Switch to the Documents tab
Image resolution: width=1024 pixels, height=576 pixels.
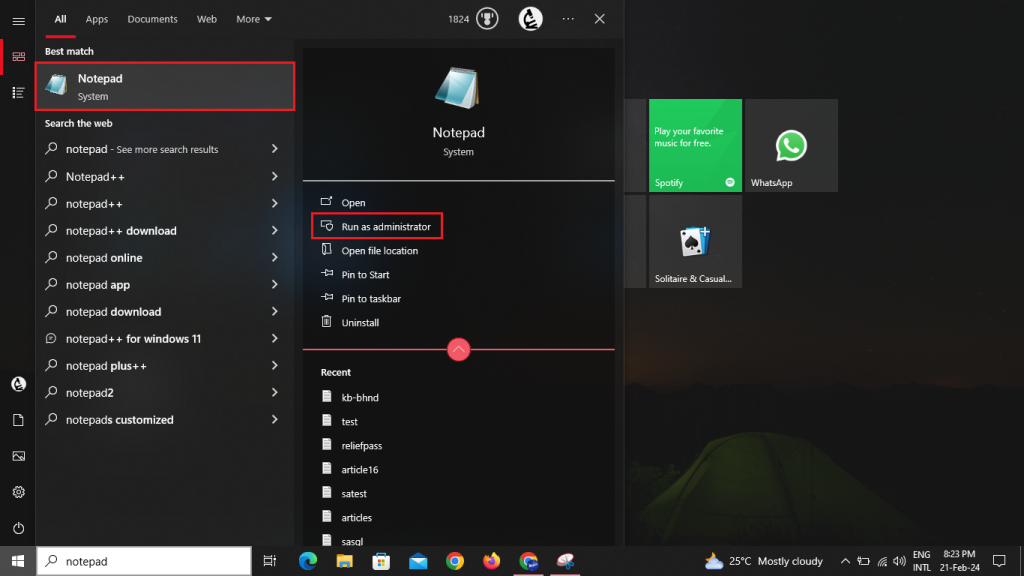click(x=152, y=19)
